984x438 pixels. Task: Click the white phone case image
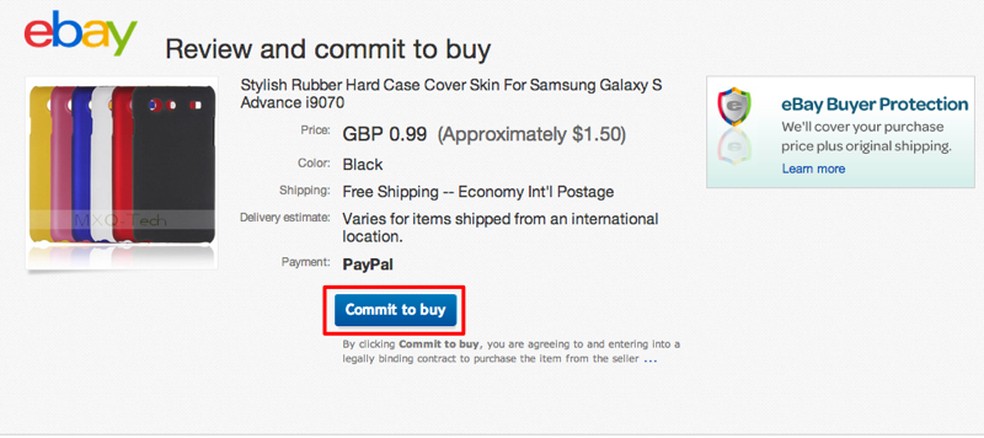click(101, 165)
